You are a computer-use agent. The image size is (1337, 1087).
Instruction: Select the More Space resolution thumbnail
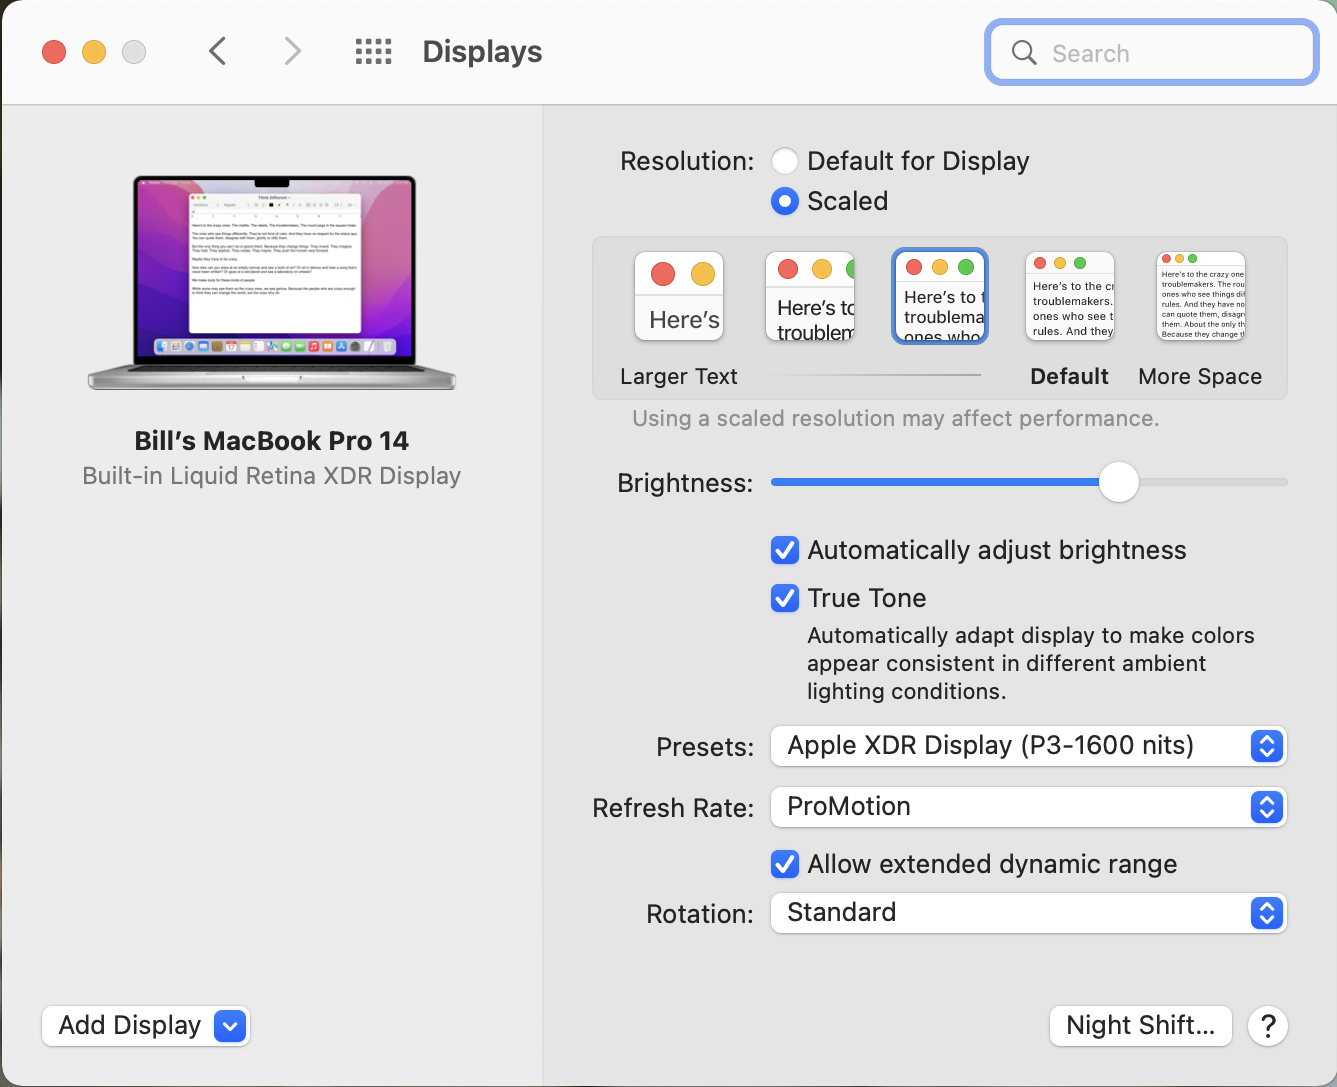click(1201, 296)
